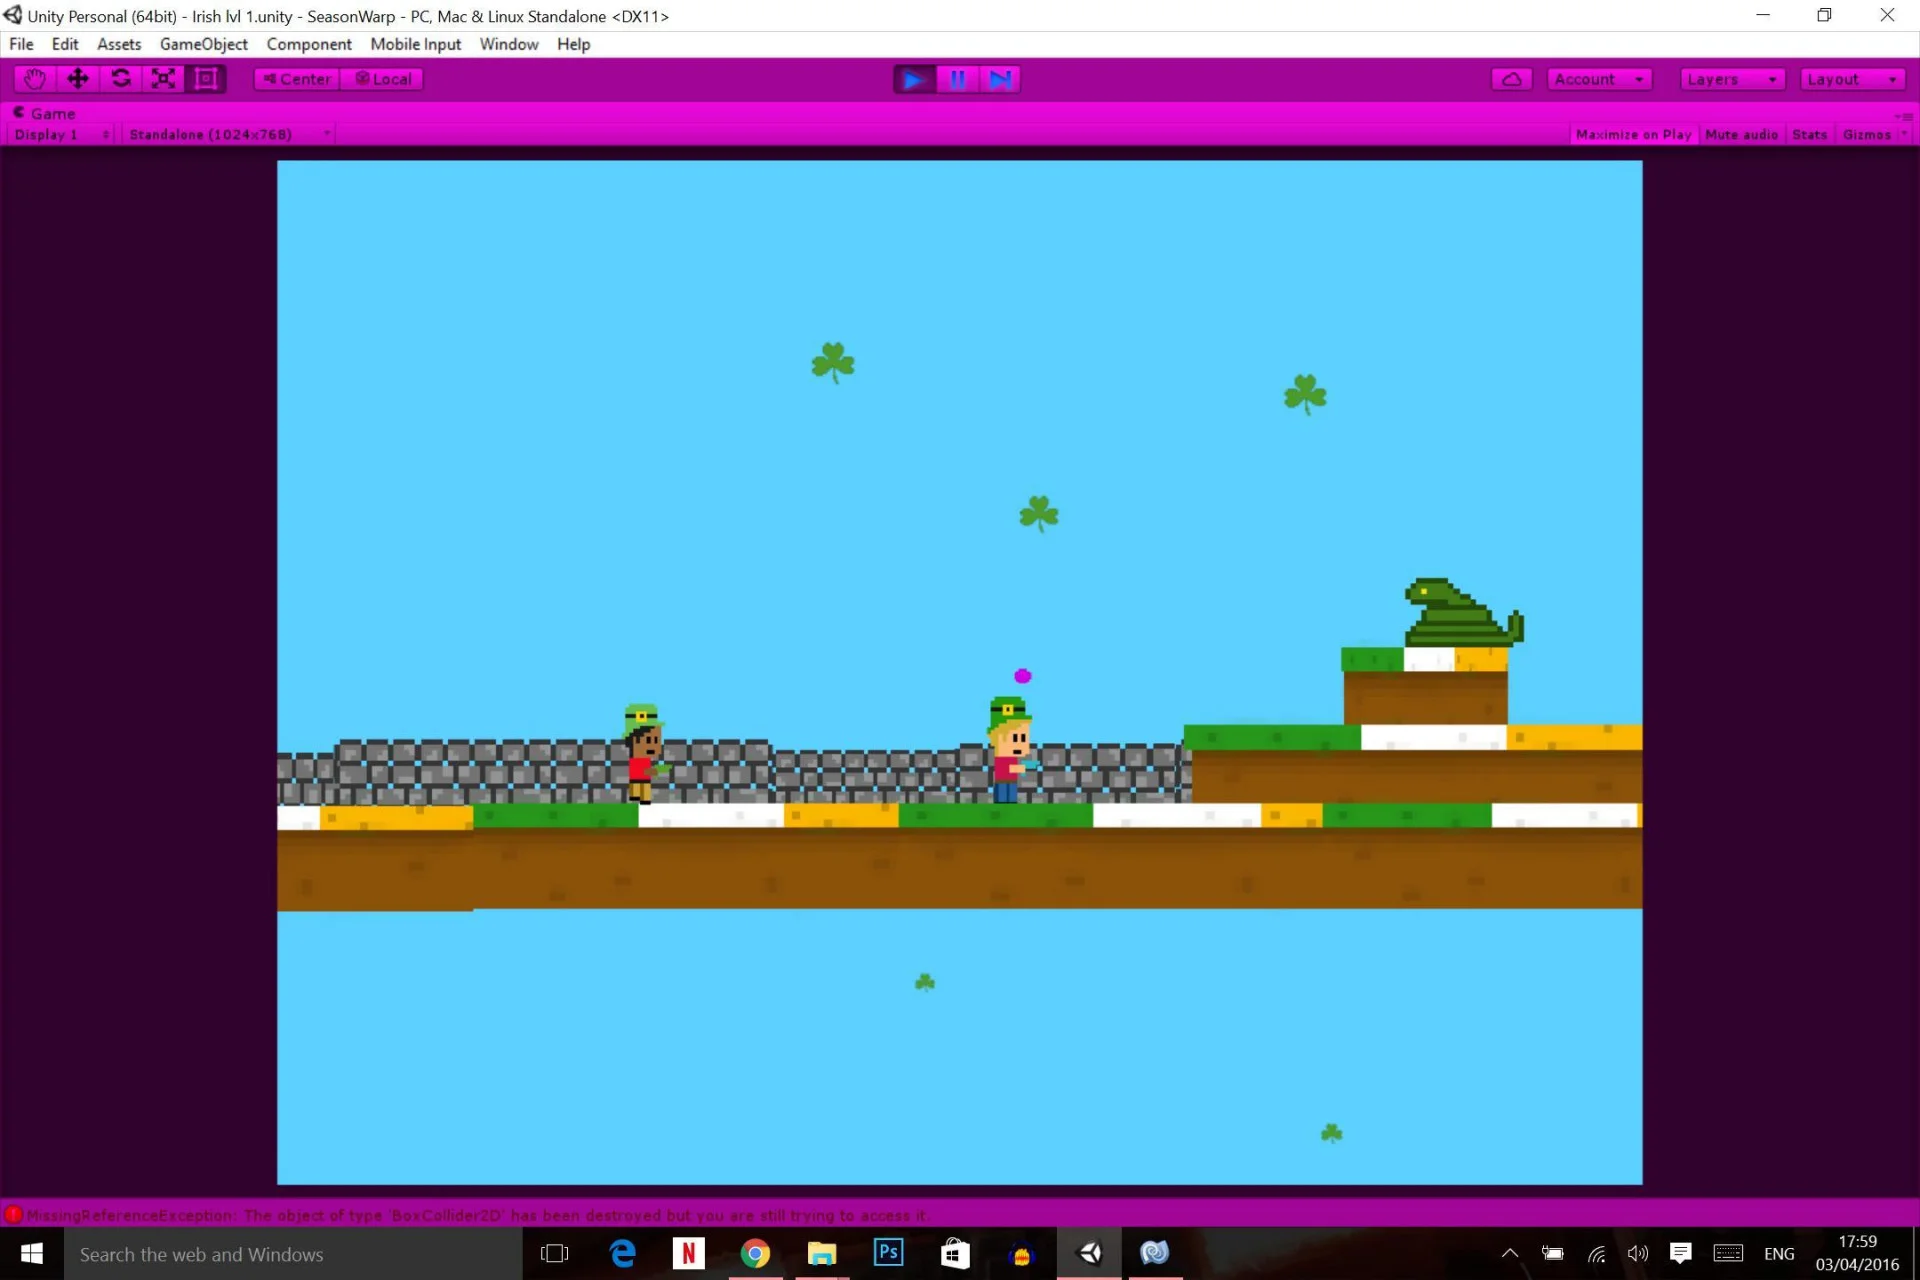Select the Rect Transform tool
This screenshot has height=1280, width=1920.
[206, 79]
